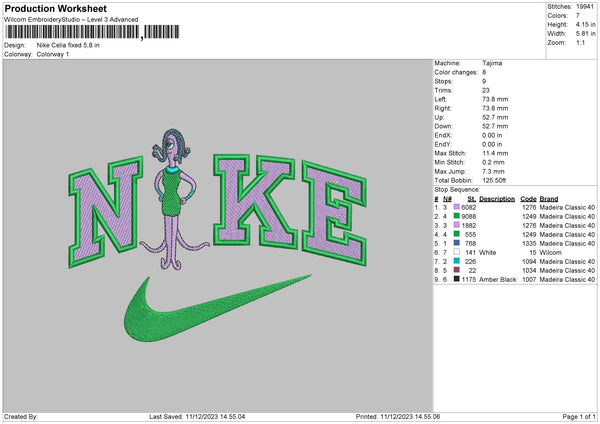Select the 'EndX:' label
The height and width of the screenshot is (424, 600).
(x=443, y=135)
